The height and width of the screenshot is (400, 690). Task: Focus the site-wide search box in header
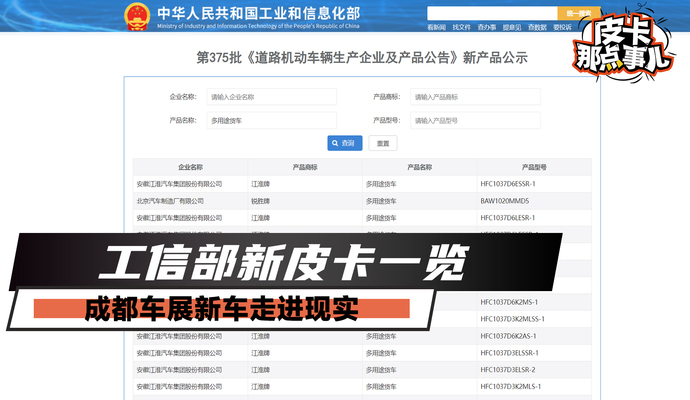(x=492, y=13)
